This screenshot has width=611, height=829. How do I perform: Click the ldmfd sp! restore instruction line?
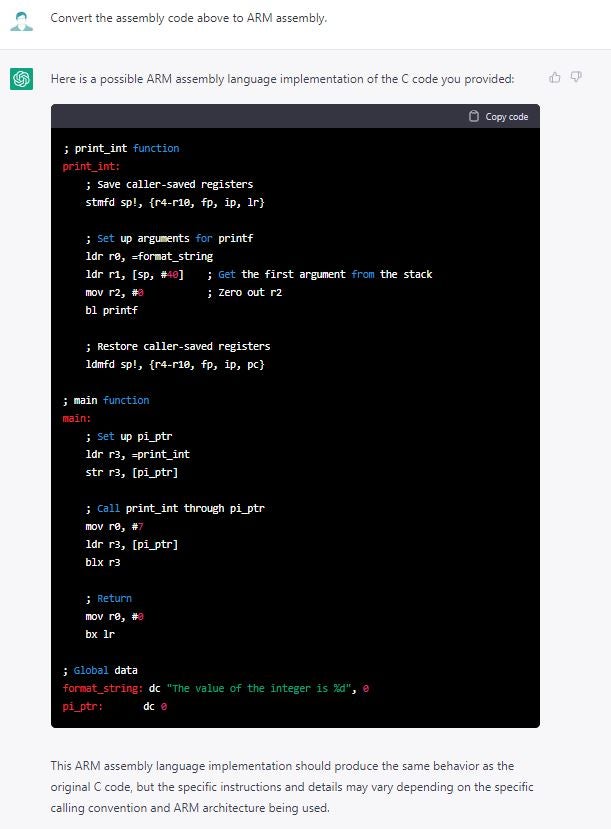[175, 364]
